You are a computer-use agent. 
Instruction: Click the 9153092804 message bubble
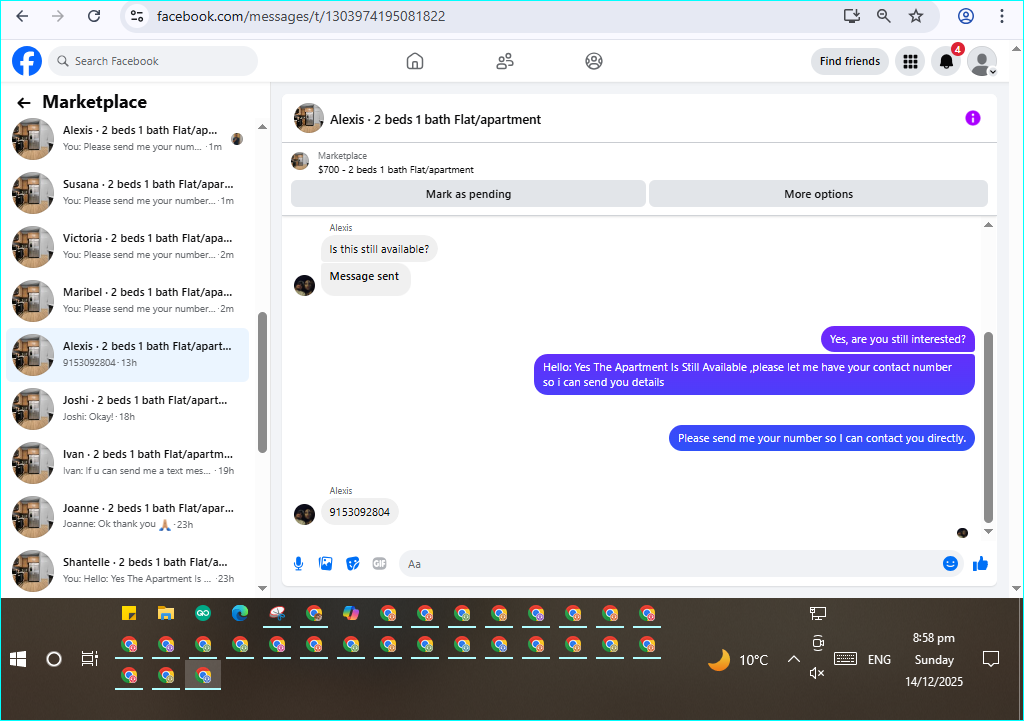pos(359,512)
